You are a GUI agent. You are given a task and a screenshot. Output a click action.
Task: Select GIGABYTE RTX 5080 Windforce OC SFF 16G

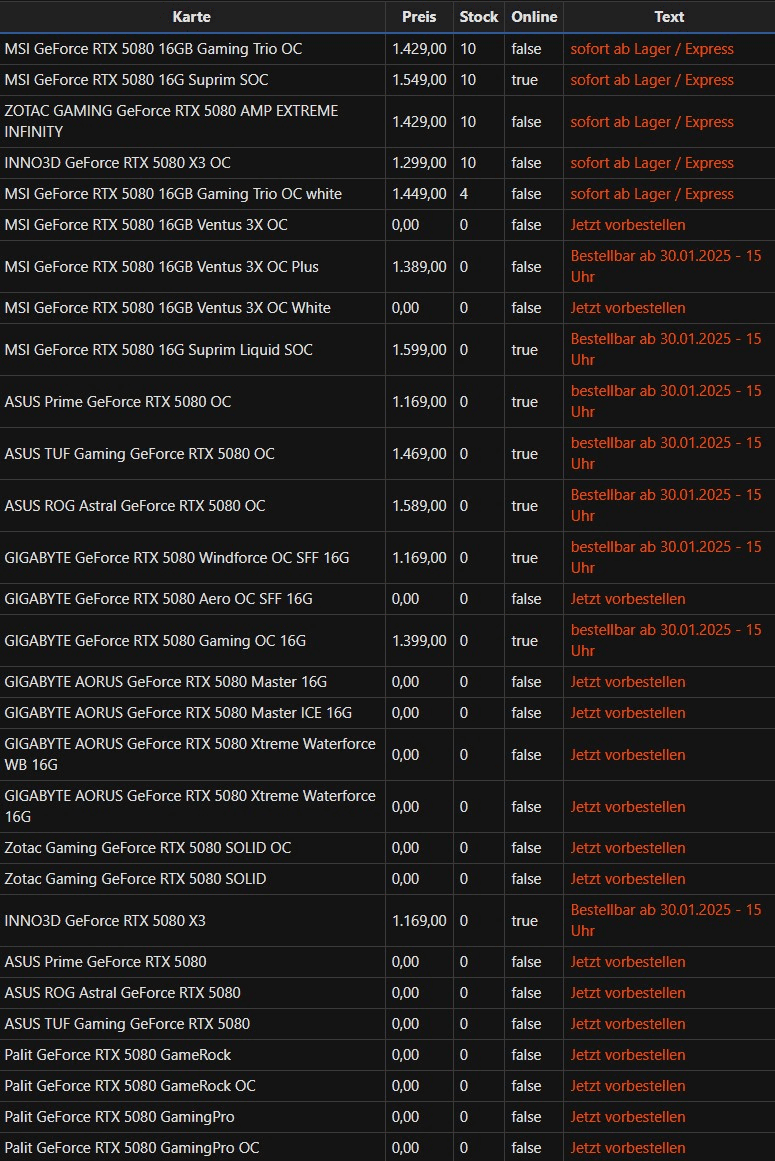pos(177,557)
